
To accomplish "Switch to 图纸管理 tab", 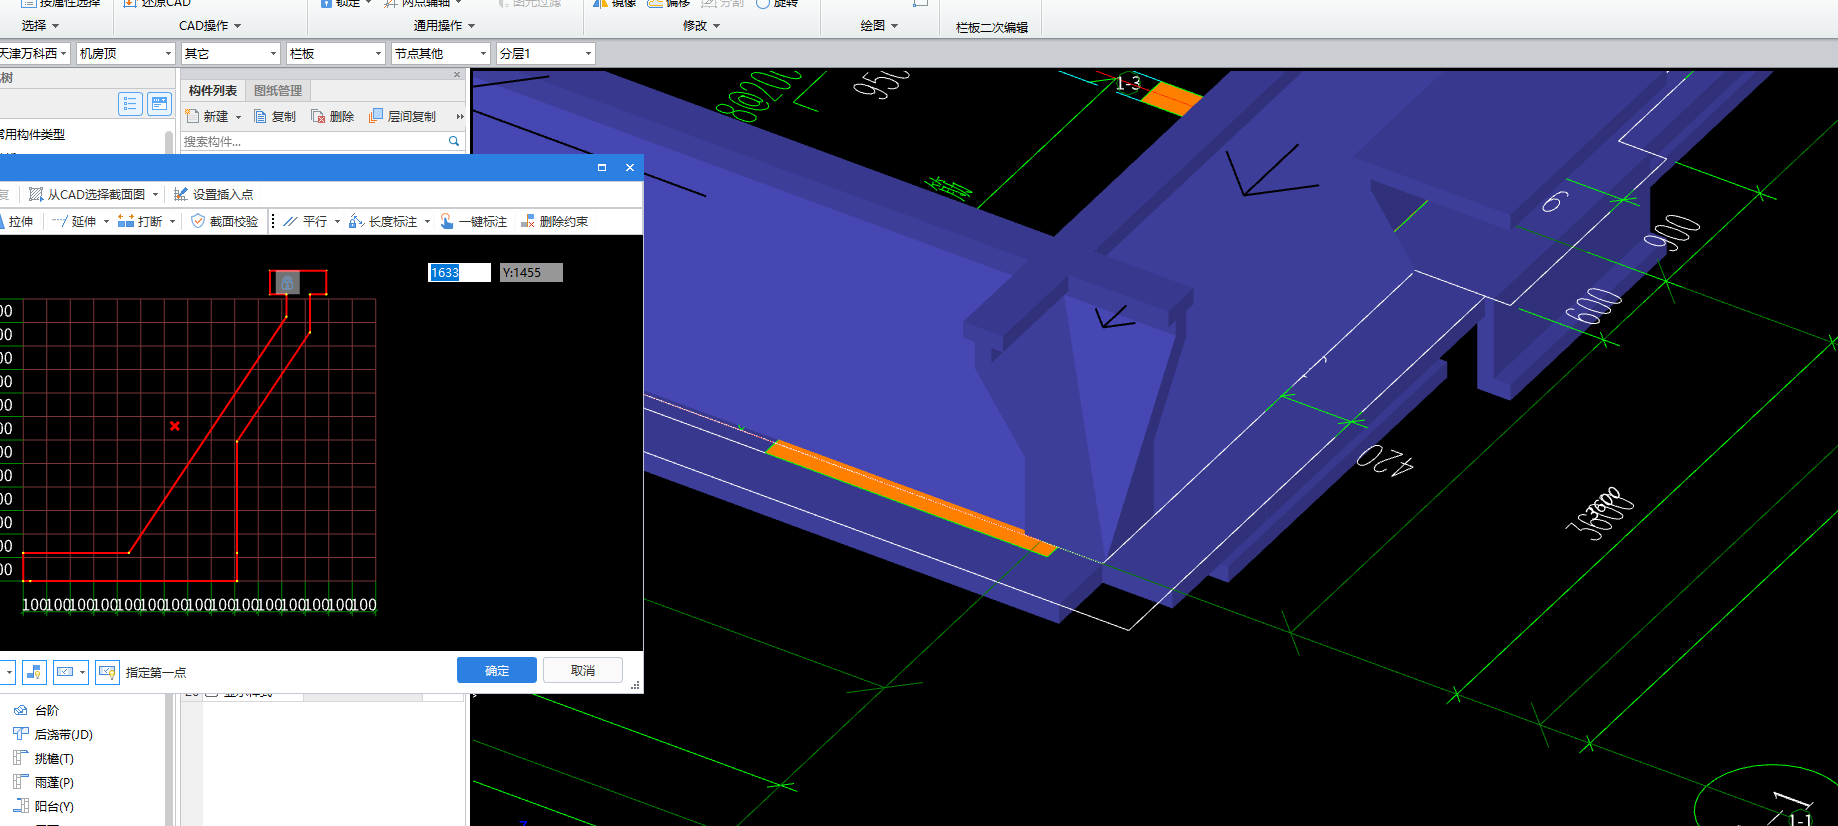I will tap(278, 90).
